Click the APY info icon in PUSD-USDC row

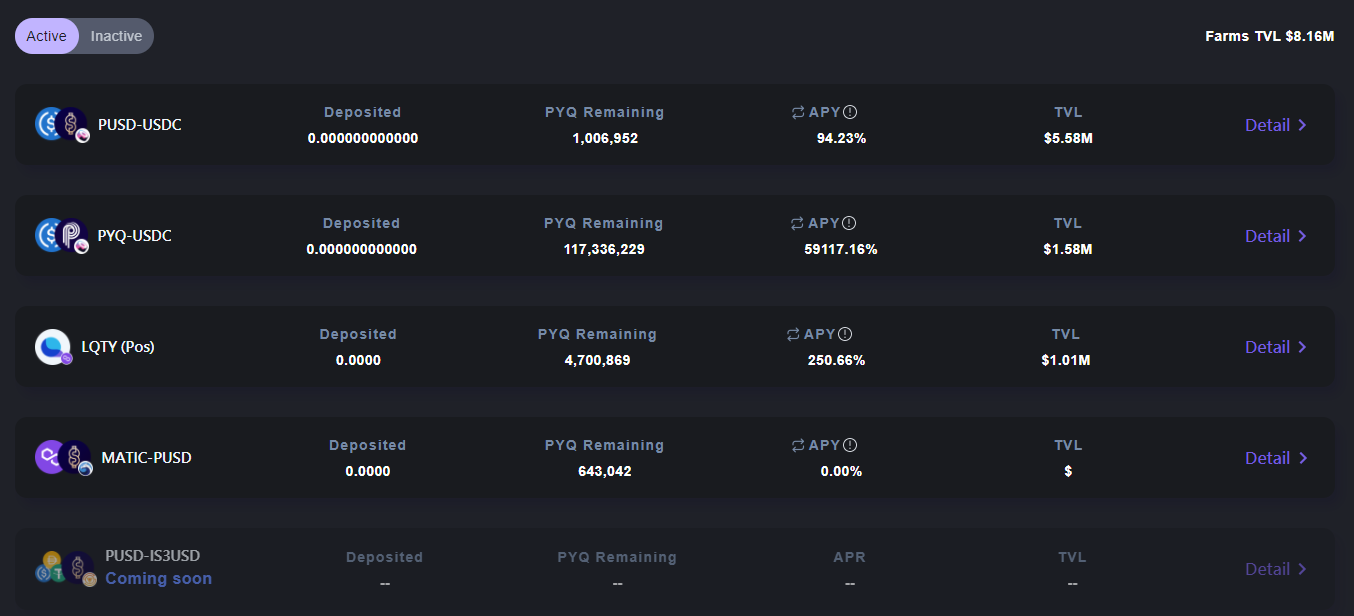coord(850,112)
